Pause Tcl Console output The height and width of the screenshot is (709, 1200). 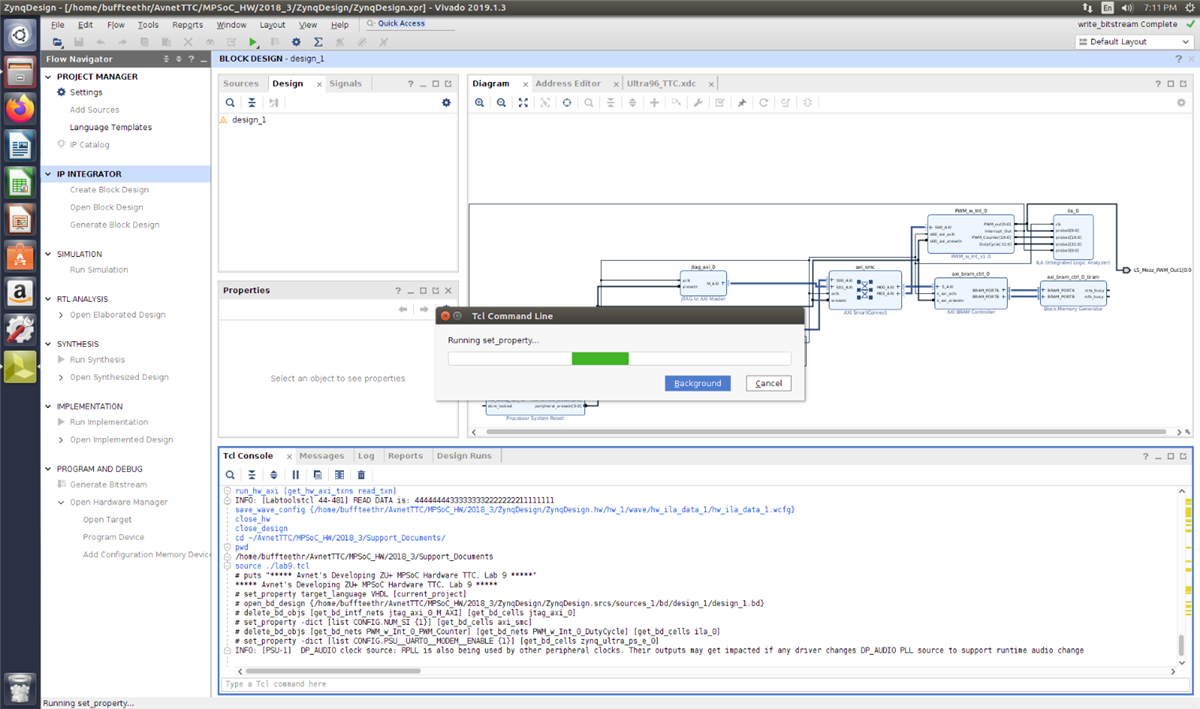tap(296, 475)
